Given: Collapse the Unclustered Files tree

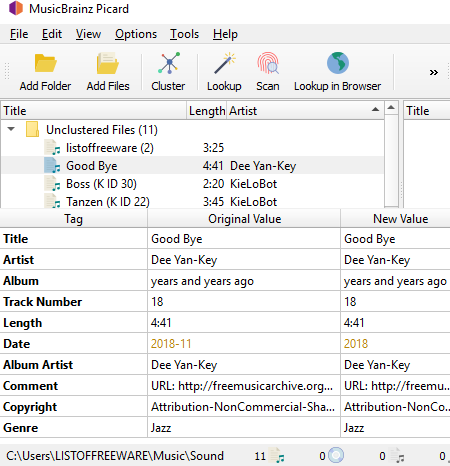Looking at the screenshot, I should pyautogui.click(x=11, y=129).
